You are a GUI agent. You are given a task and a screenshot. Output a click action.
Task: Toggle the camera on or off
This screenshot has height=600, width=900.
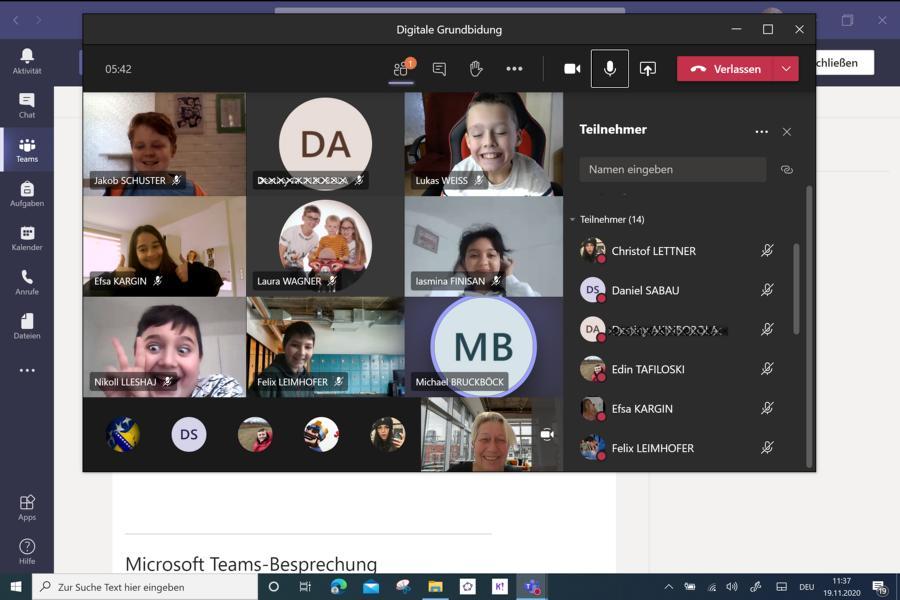click(572, 69)
